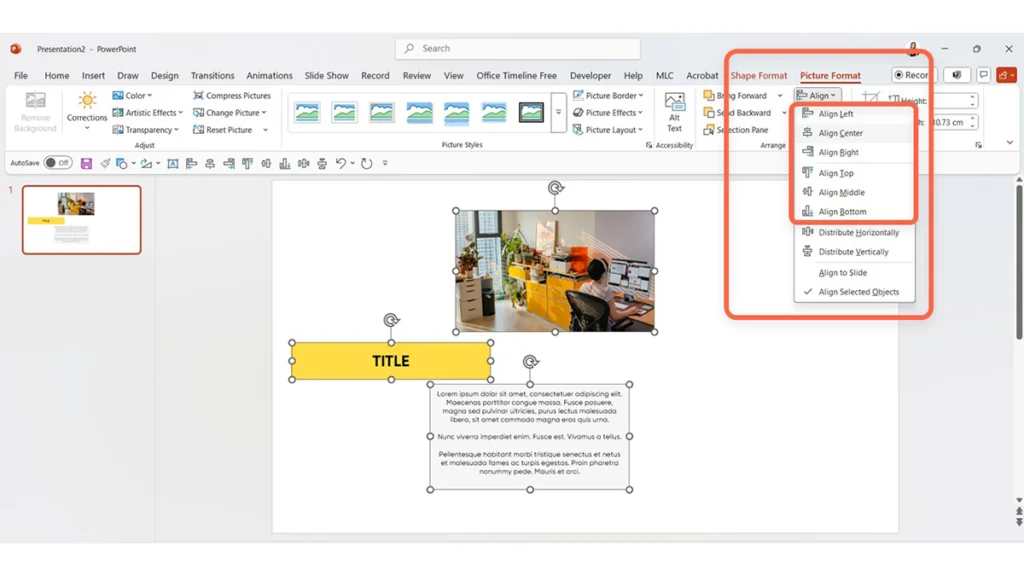Screen dimensions: 1024x576
Task: Click the Shapes icon in Quick Access Toolbar
Action: pyautogui.click(x=121, y=163)
